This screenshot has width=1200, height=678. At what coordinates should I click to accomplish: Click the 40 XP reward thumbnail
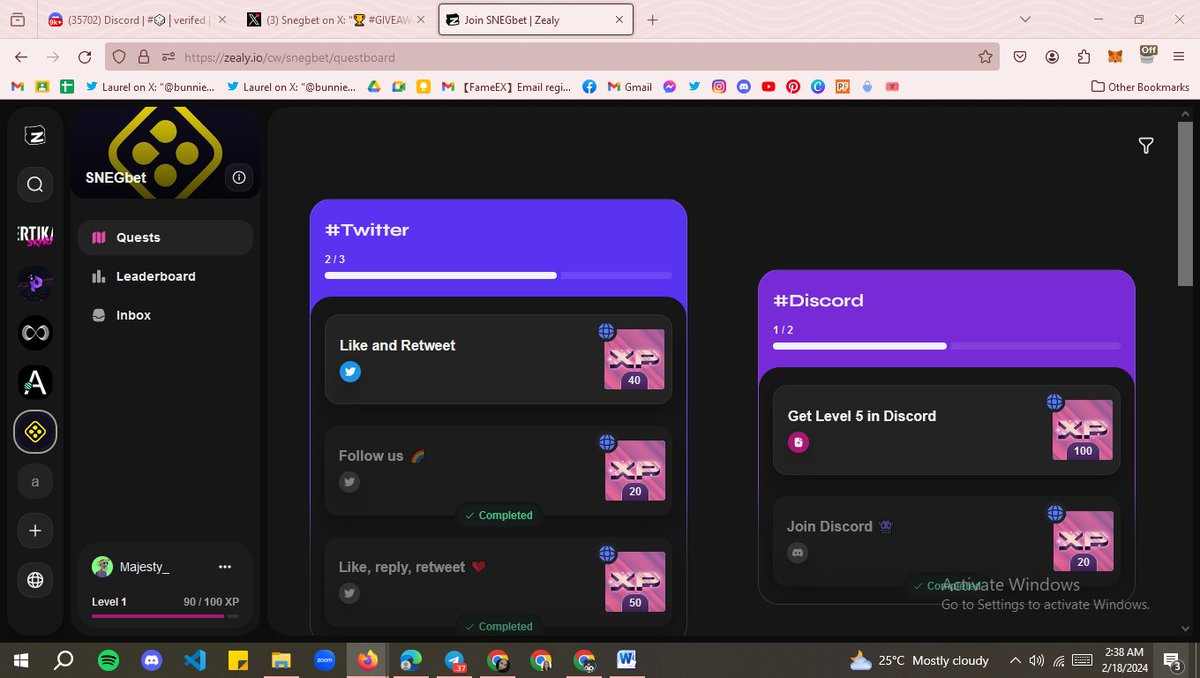coord(634,359)
